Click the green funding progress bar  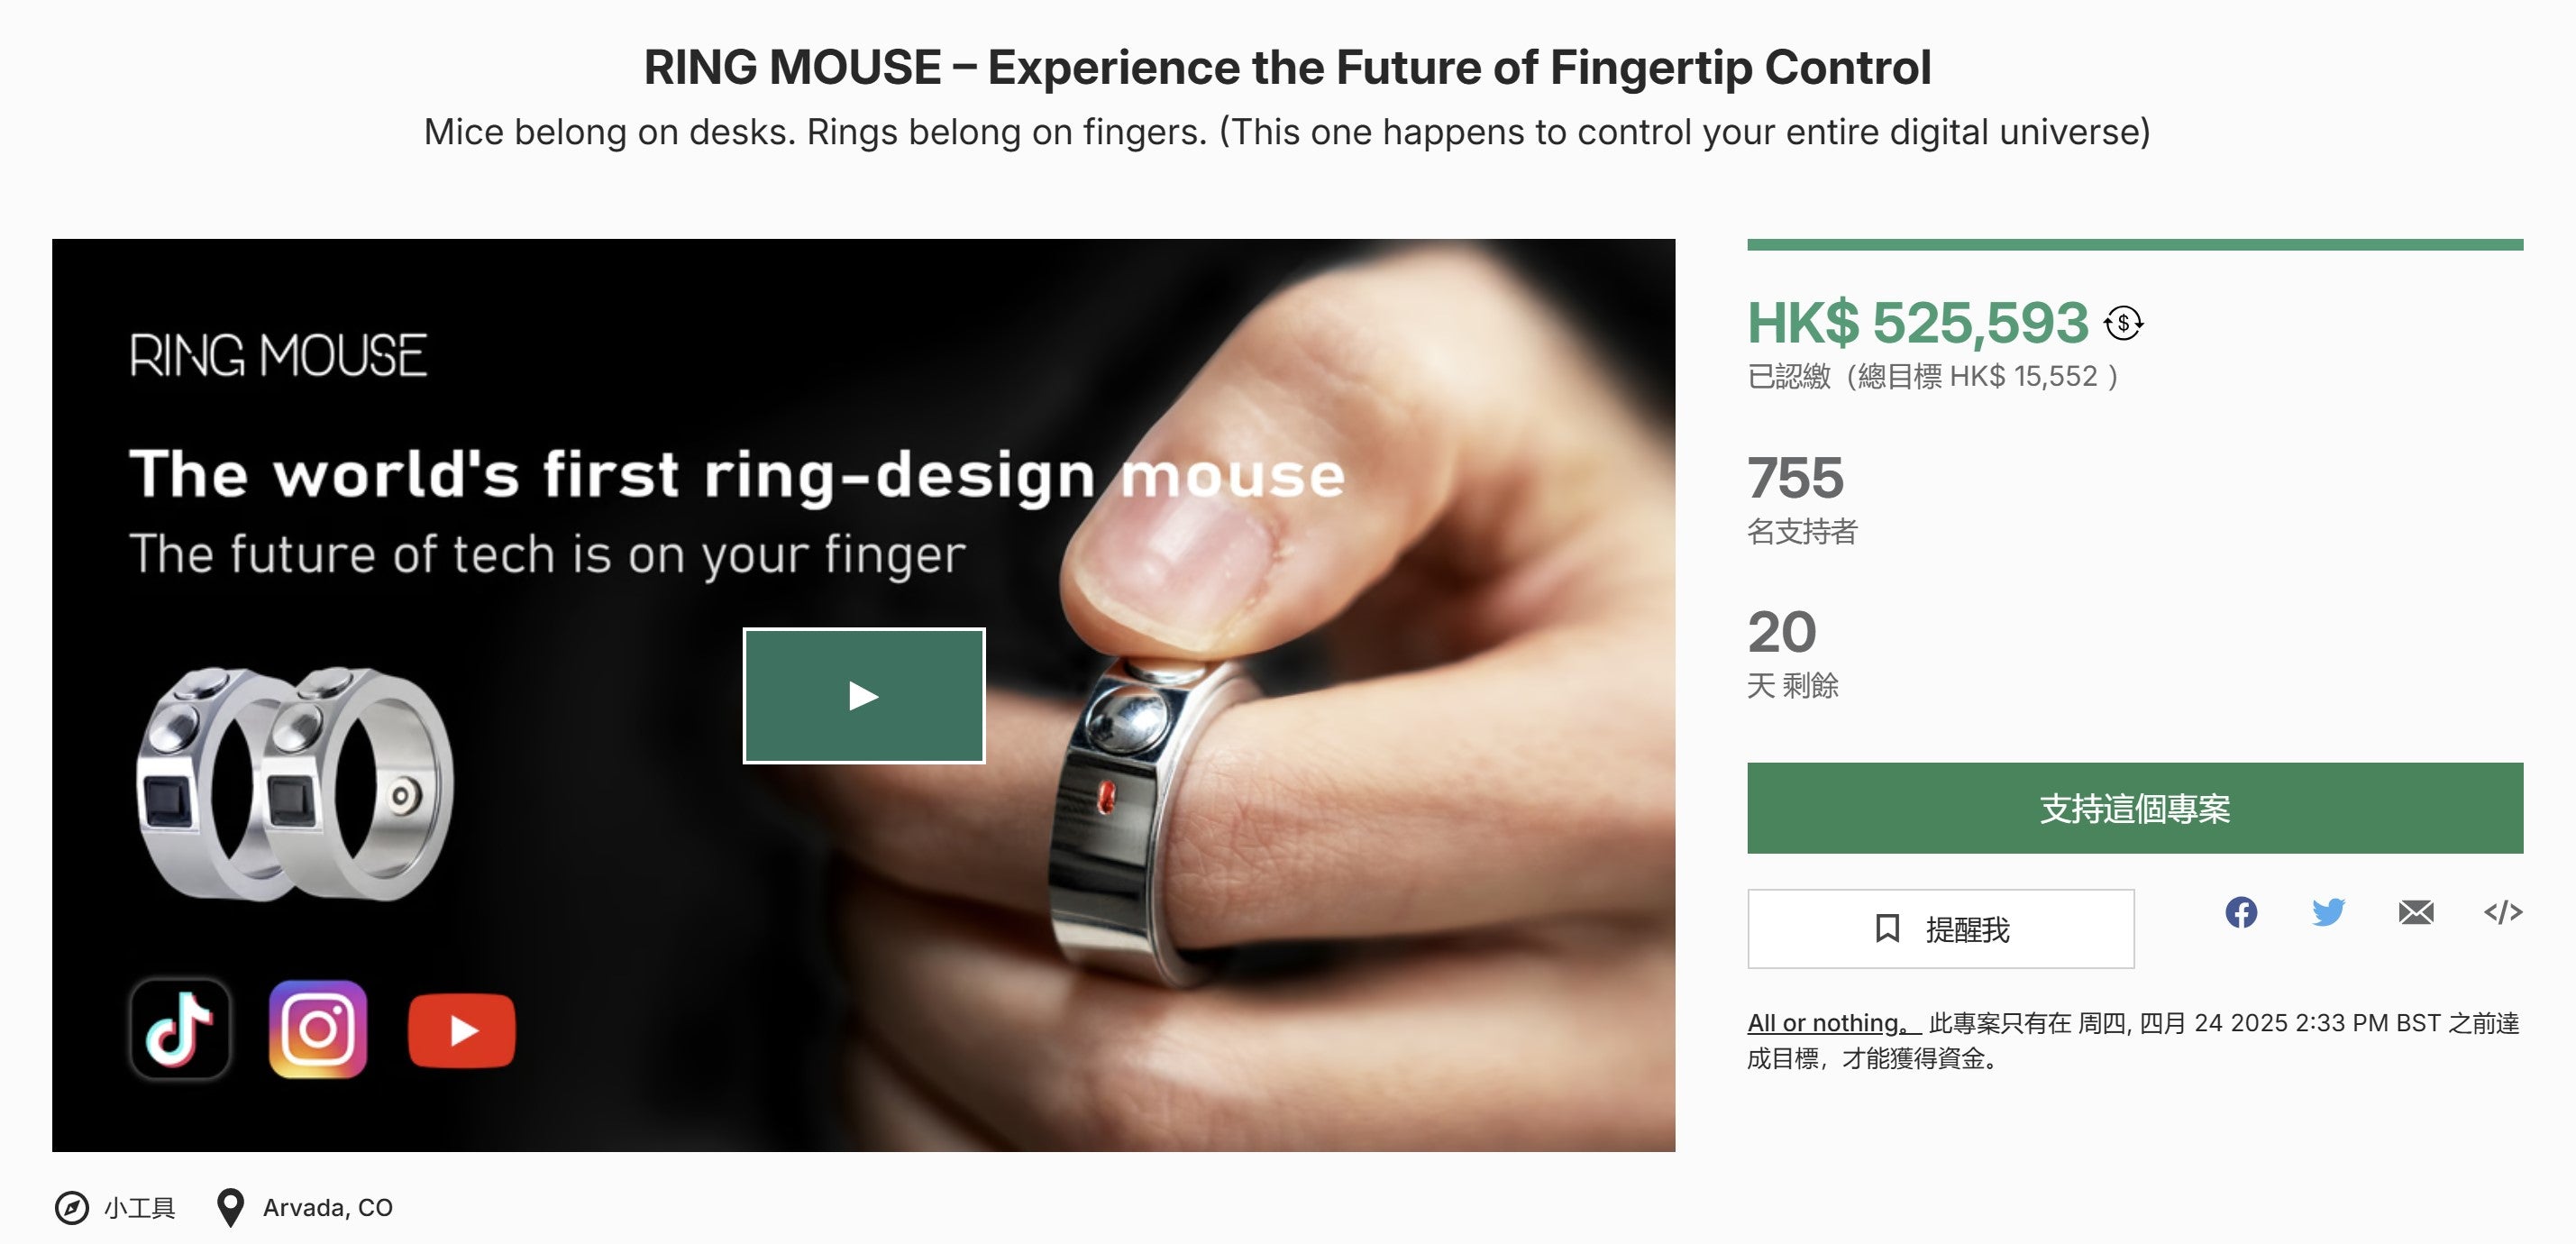click(2134, 245)
